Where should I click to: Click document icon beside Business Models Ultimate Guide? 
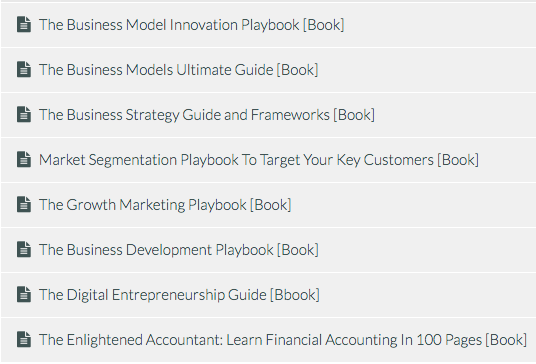coord(24,69)
